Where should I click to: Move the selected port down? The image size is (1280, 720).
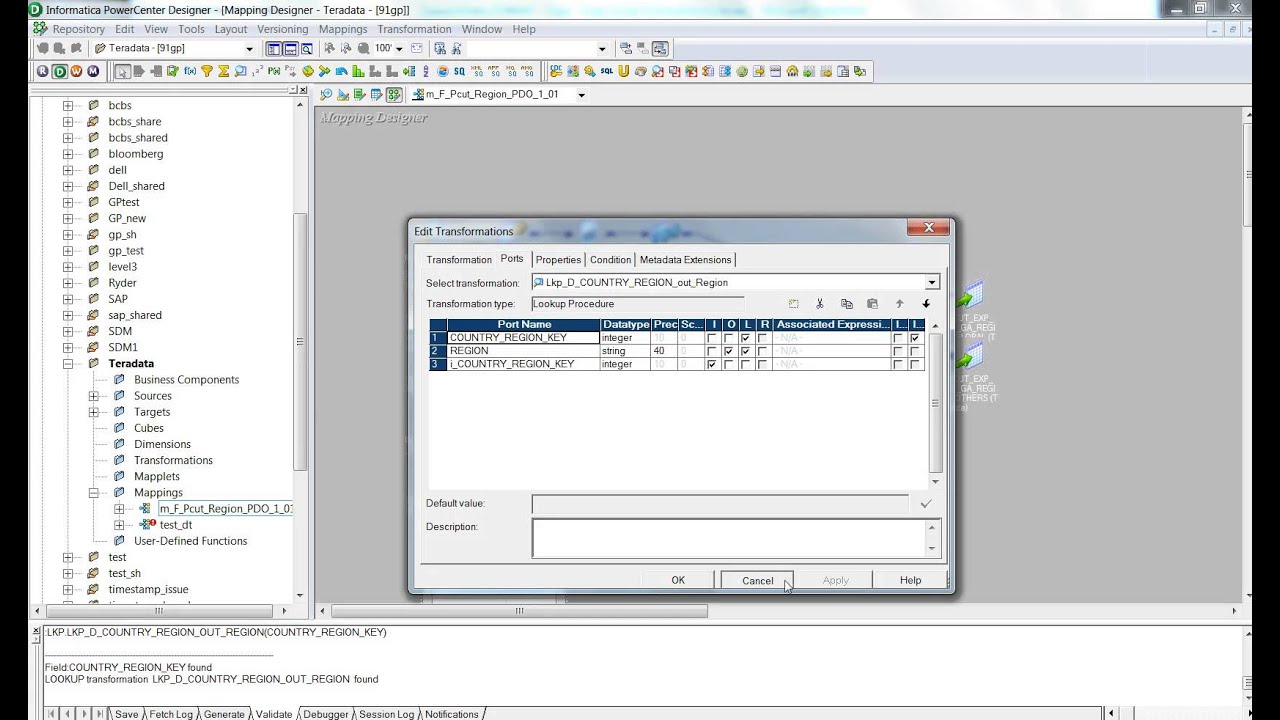(x=926, y=304)
